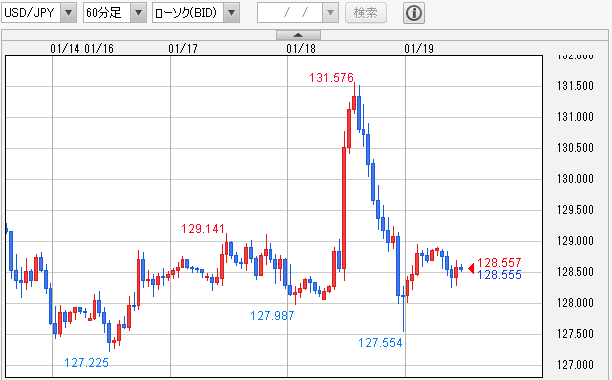Open the 60分足 timeframe dropdown arrow
This screenshot has height=380, width=612.
[138, 13]
